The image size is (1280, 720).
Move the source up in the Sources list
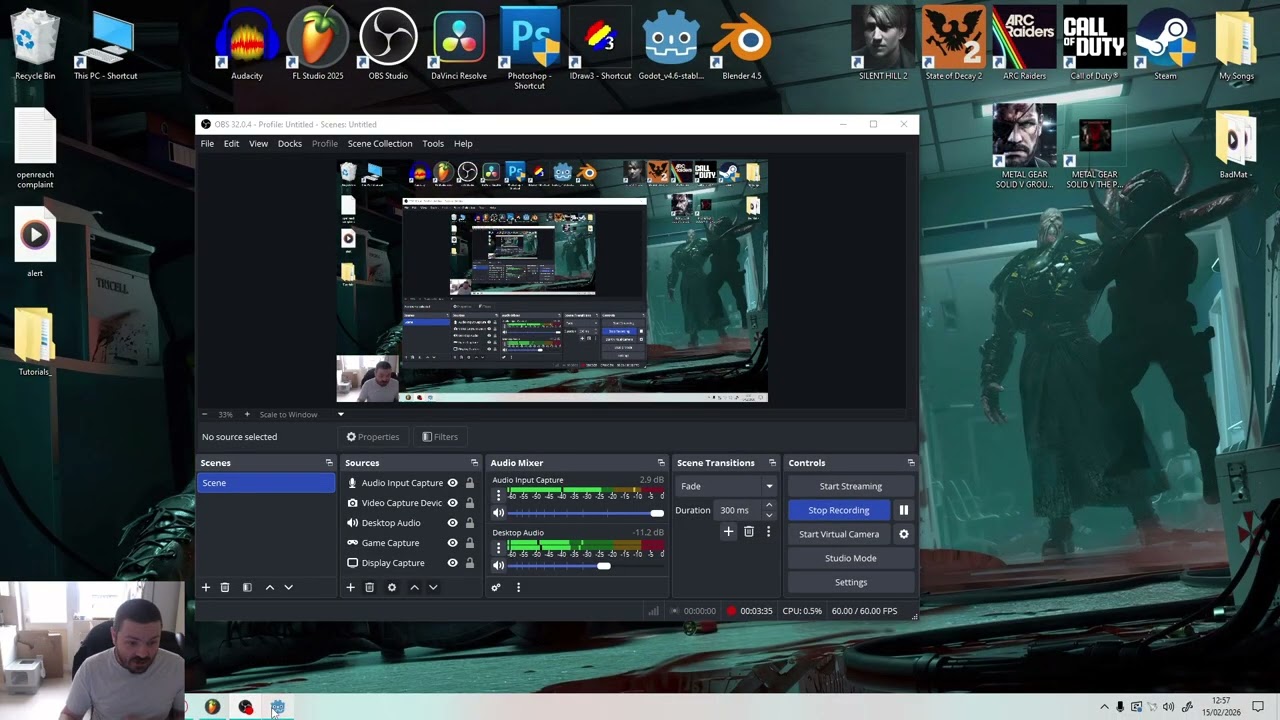click(414, 587)
